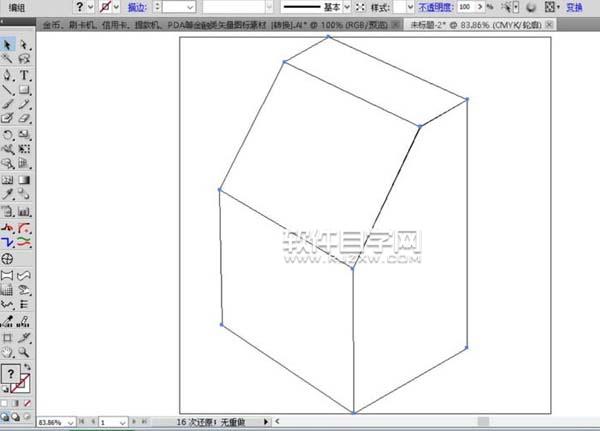
Task: Select the Pencil tool
Action: pyautogui.click(x=24, y=104)
